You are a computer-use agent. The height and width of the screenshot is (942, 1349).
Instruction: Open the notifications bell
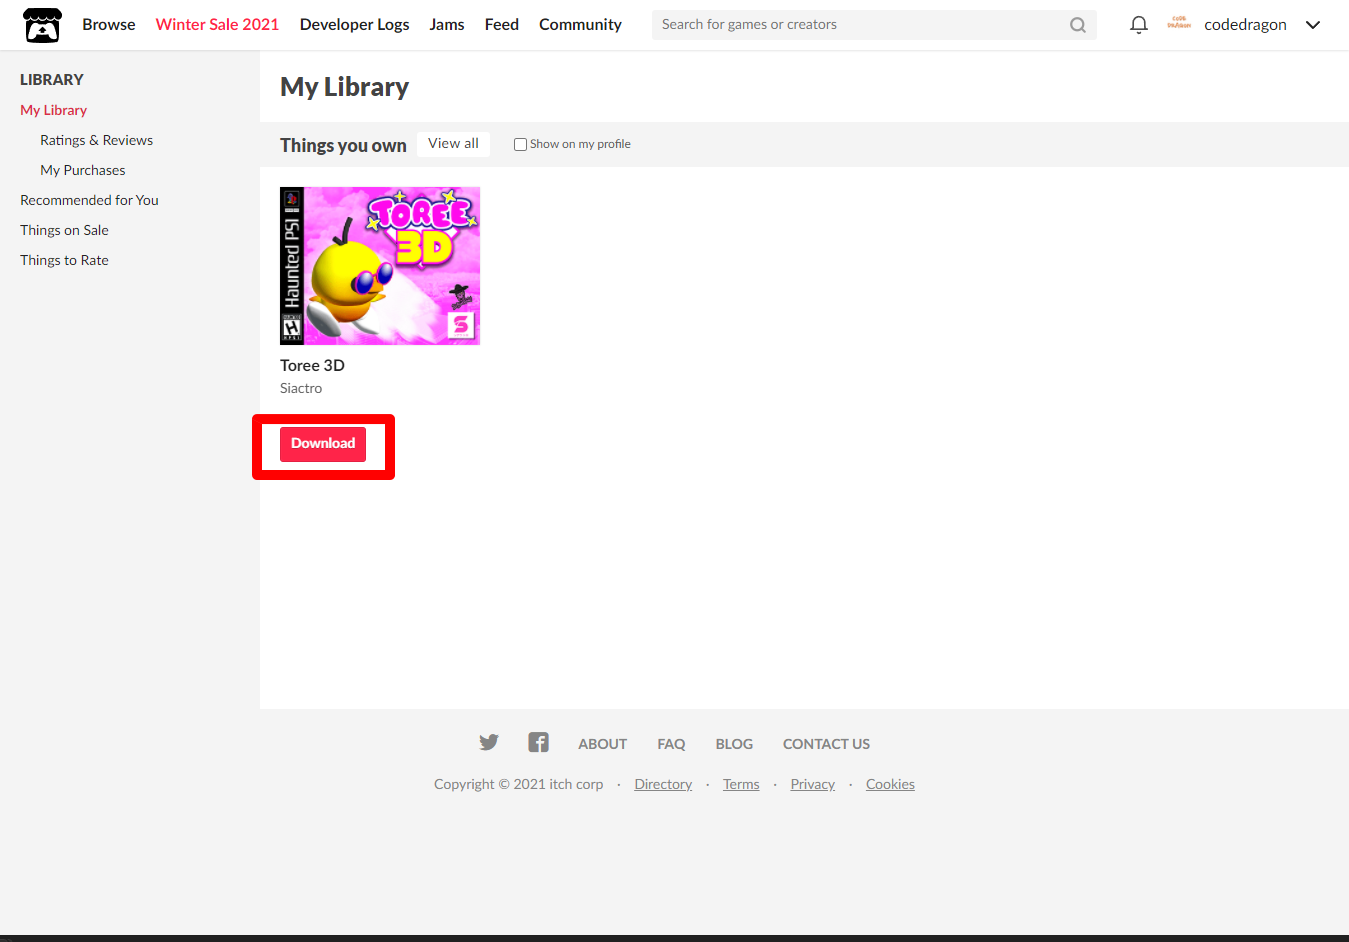coord(1138,25)
